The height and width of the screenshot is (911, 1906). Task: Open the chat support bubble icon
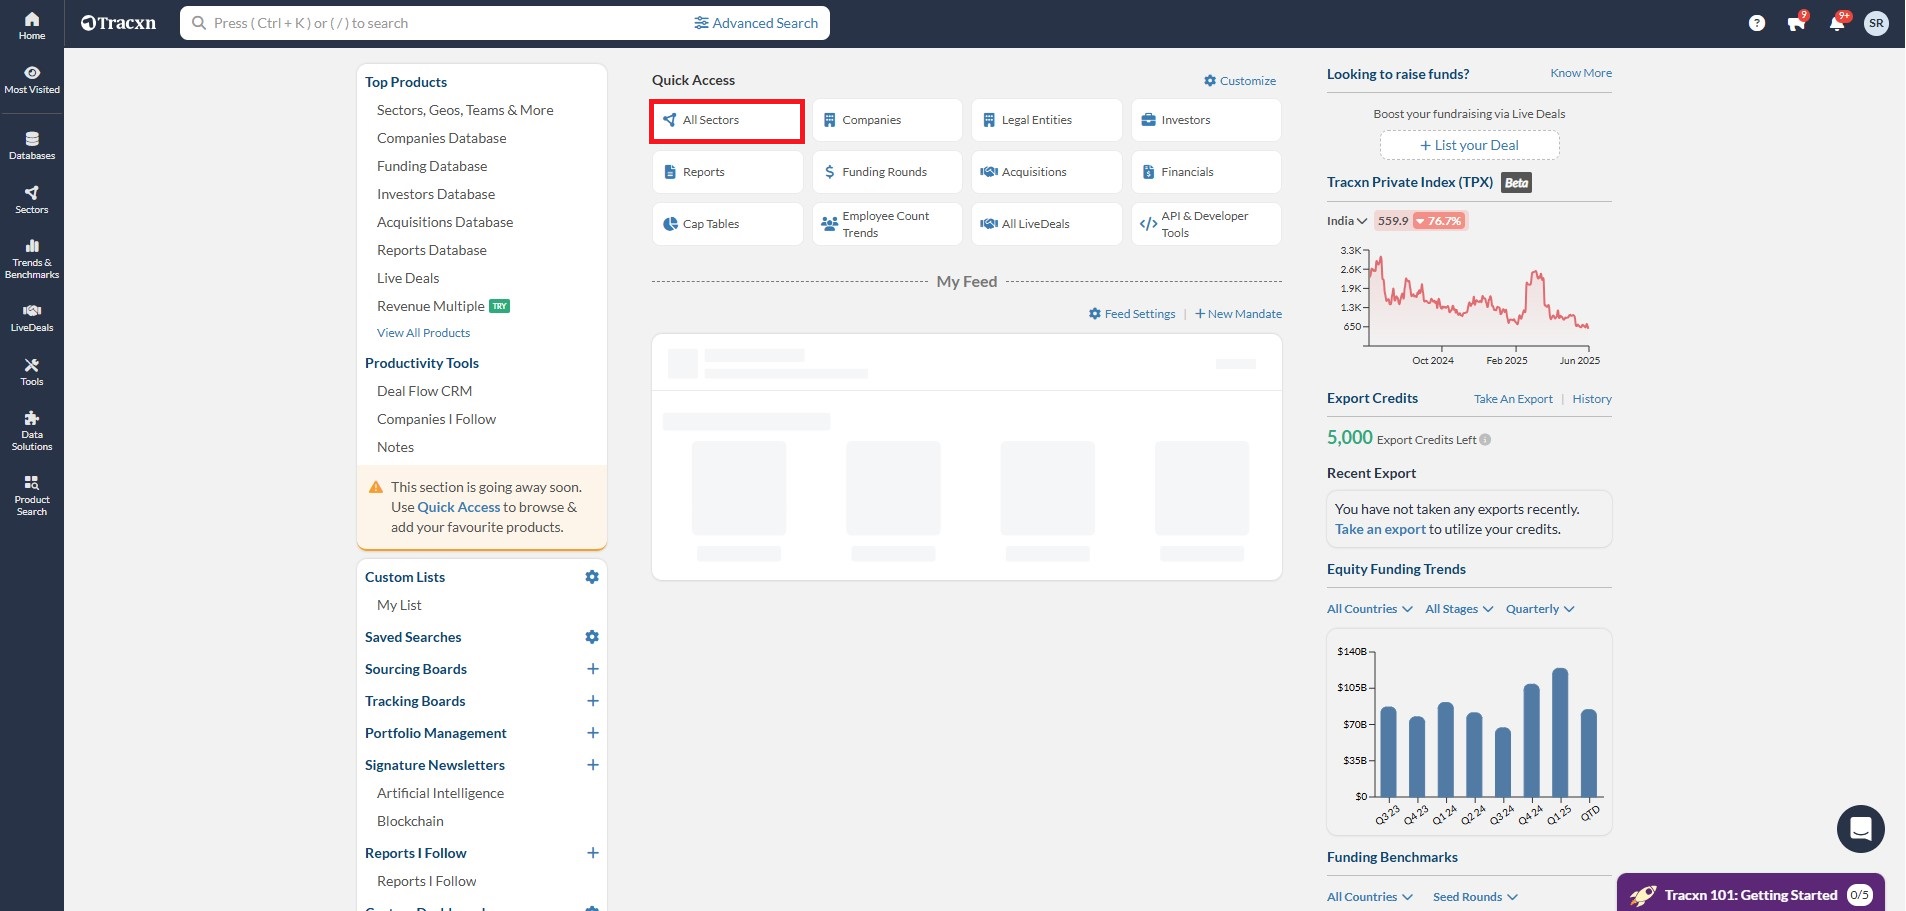tap(1860, 829)
